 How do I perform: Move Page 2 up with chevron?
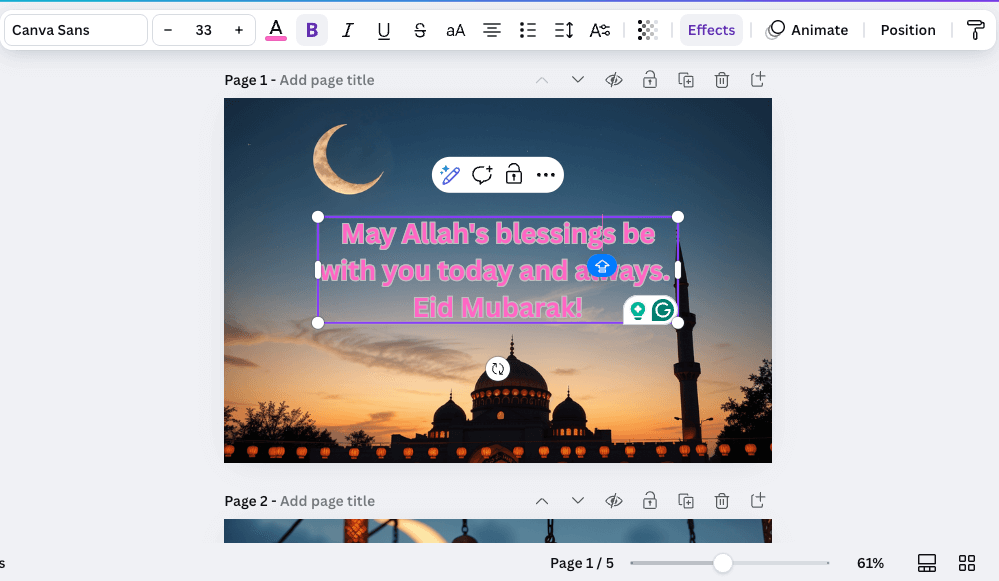coord(541,501)
